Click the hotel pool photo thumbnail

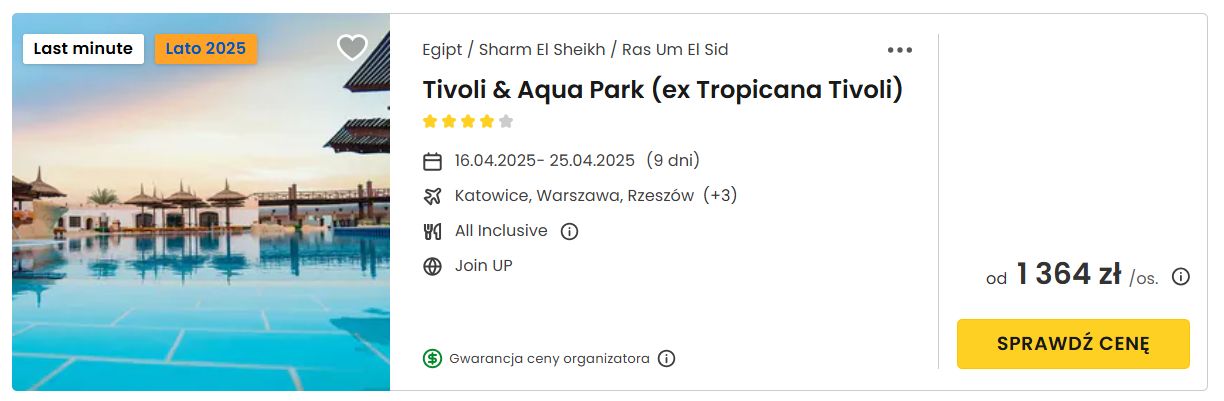tap(201, 202)
